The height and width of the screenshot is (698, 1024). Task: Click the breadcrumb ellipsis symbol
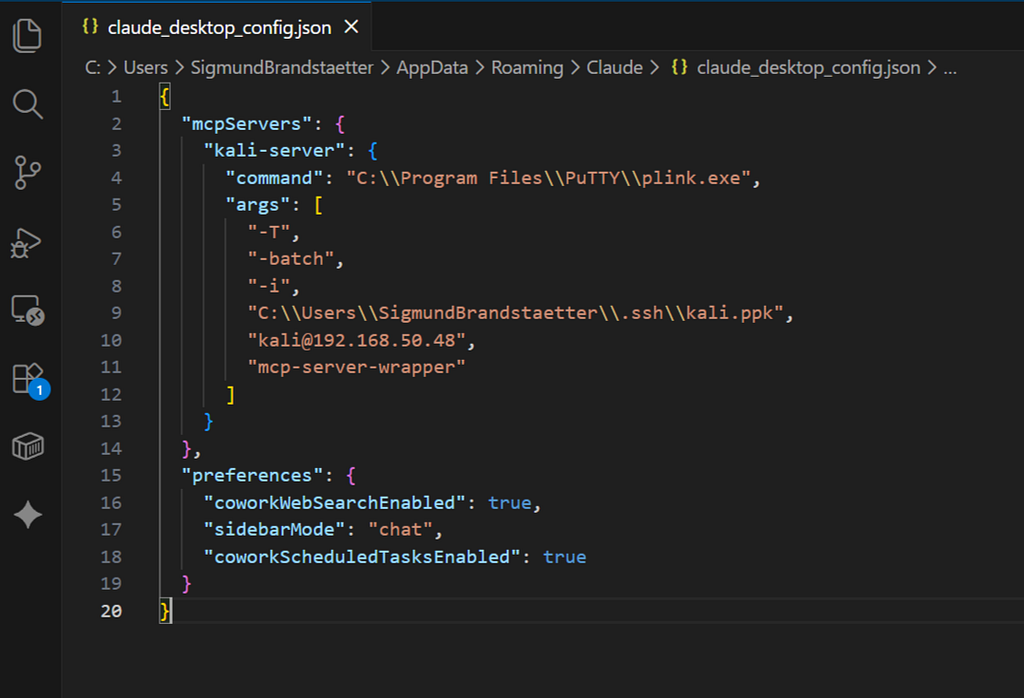(x=950, y=67)
